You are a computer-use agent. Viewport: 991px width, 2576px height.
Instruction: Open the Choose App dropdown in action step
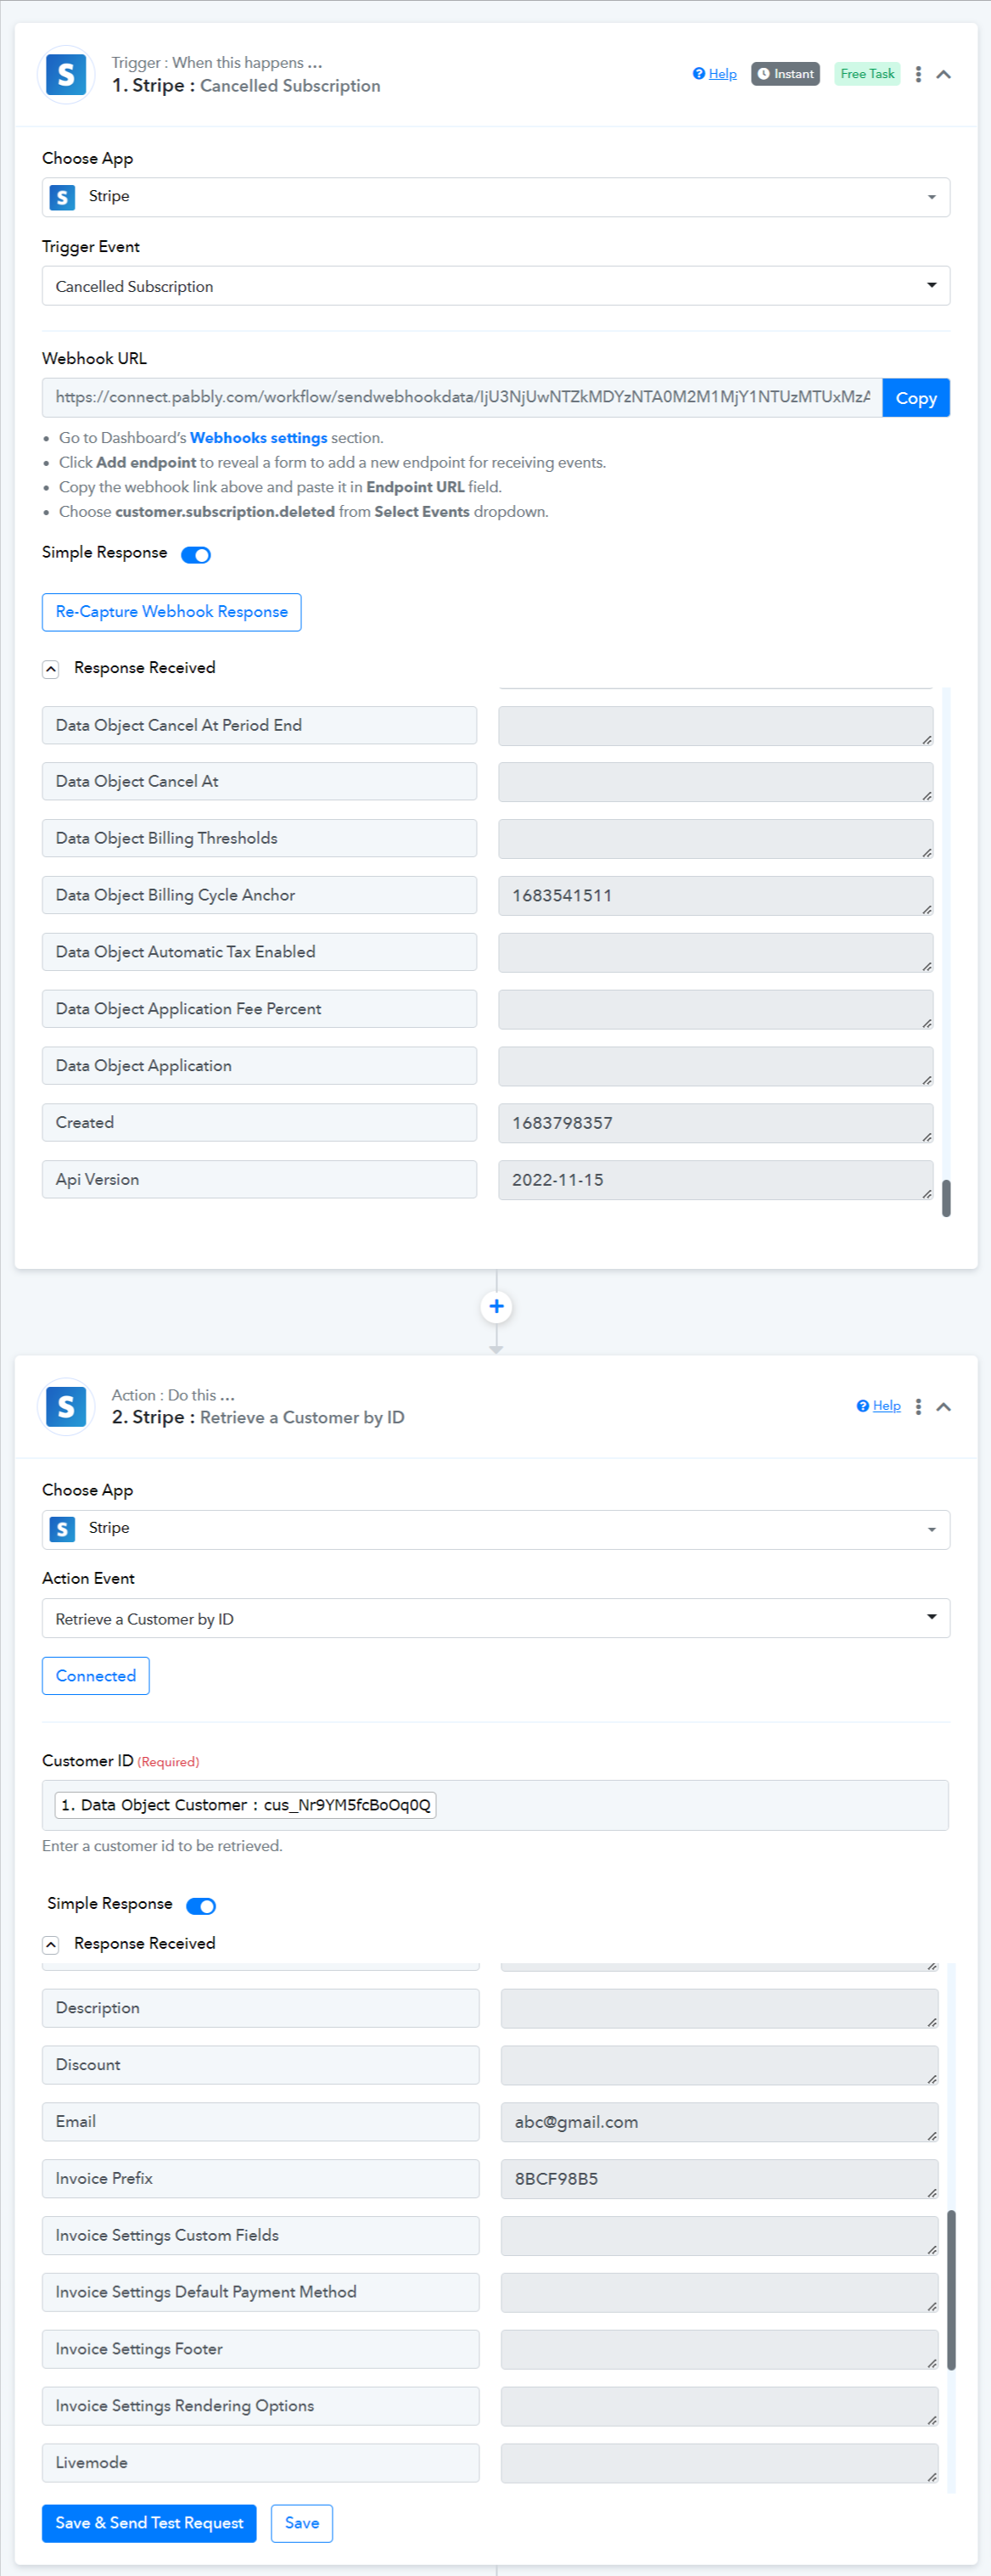[495, 1529]
